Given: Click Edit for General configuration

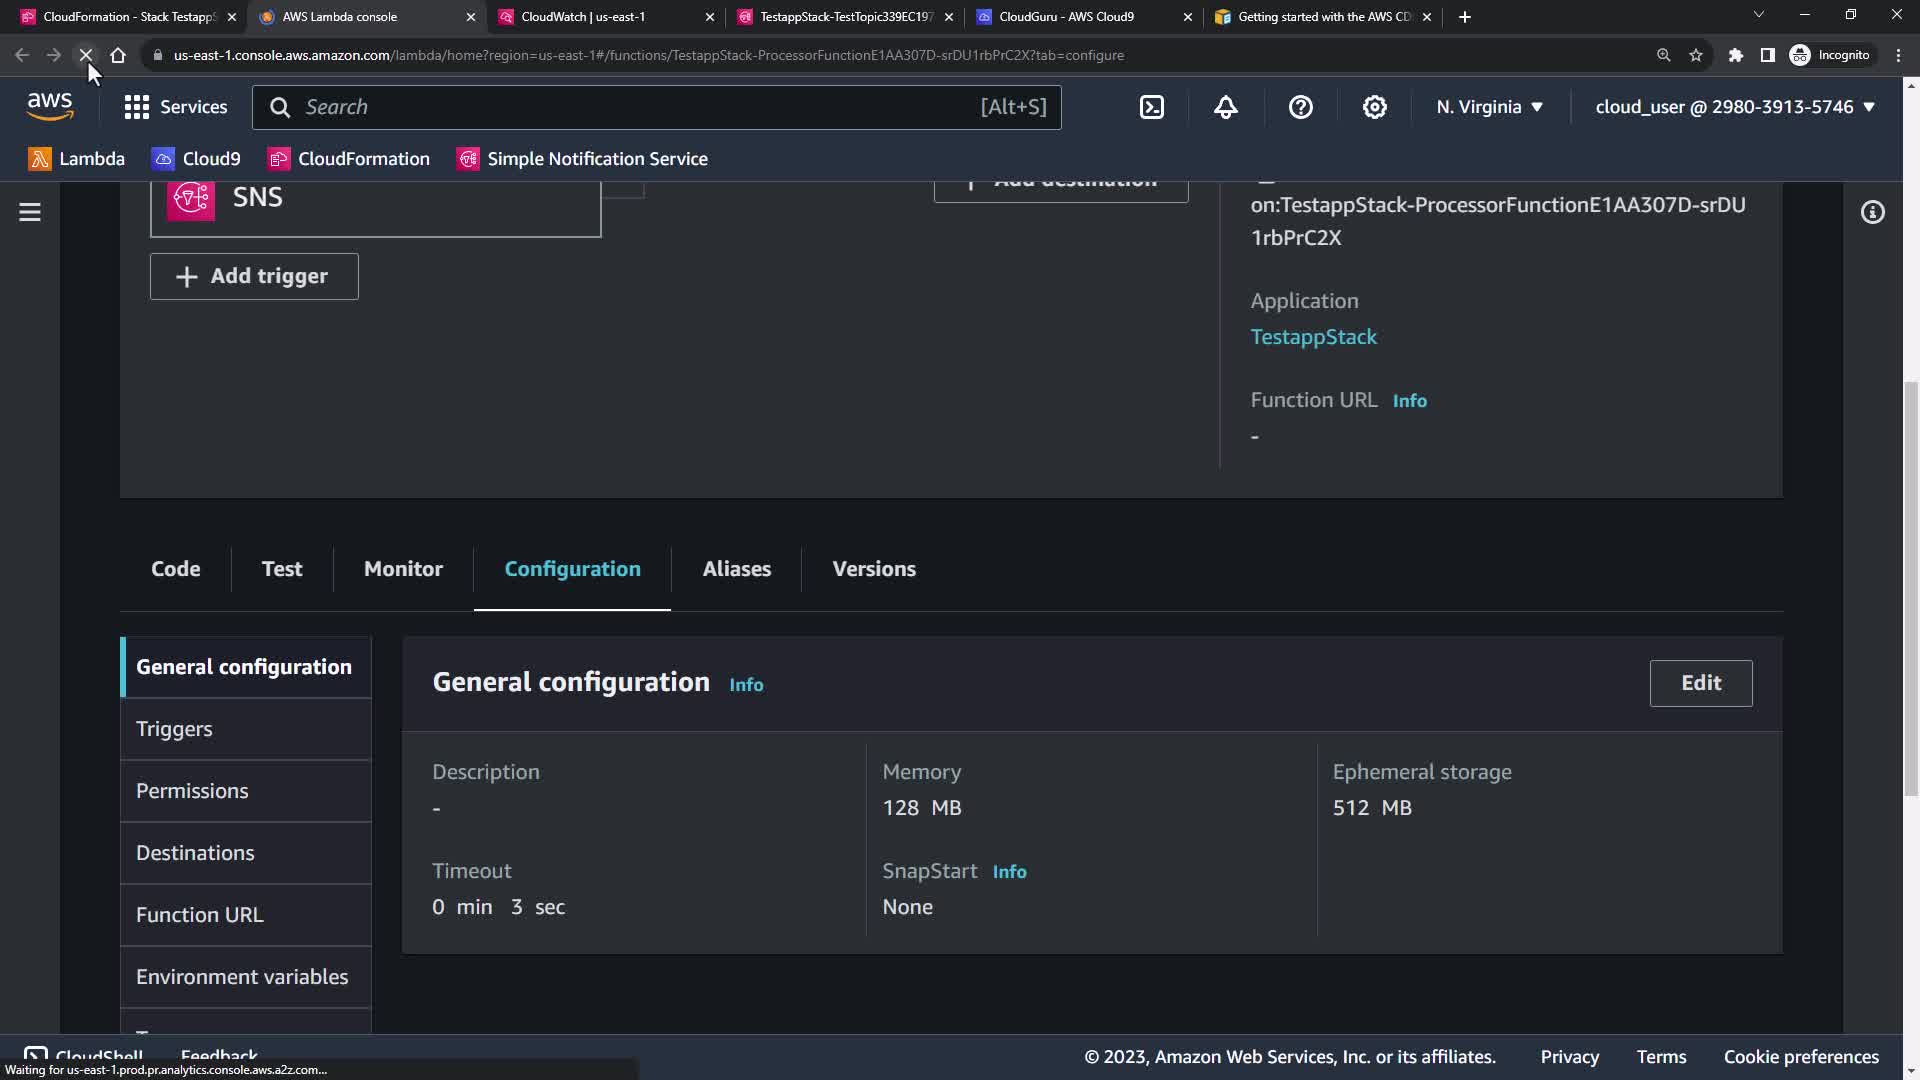Looking at the screenshot, I should pos(1700,683).
